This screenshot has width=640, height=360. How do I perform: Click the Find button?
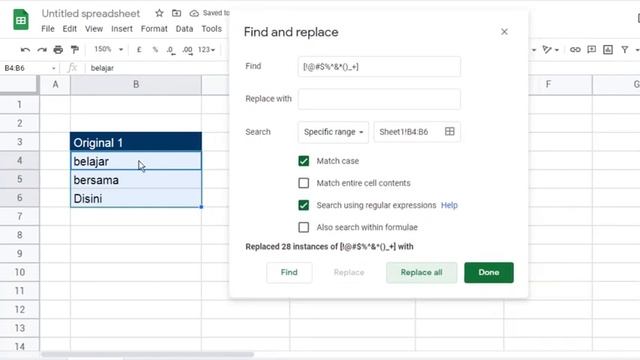click(289, 272)
